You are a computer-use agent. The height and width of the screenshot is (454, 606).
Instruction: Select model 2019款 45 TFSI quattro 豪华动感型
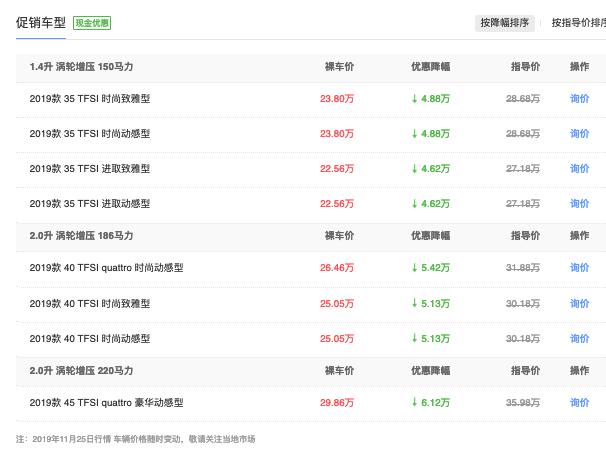point(106,403)
